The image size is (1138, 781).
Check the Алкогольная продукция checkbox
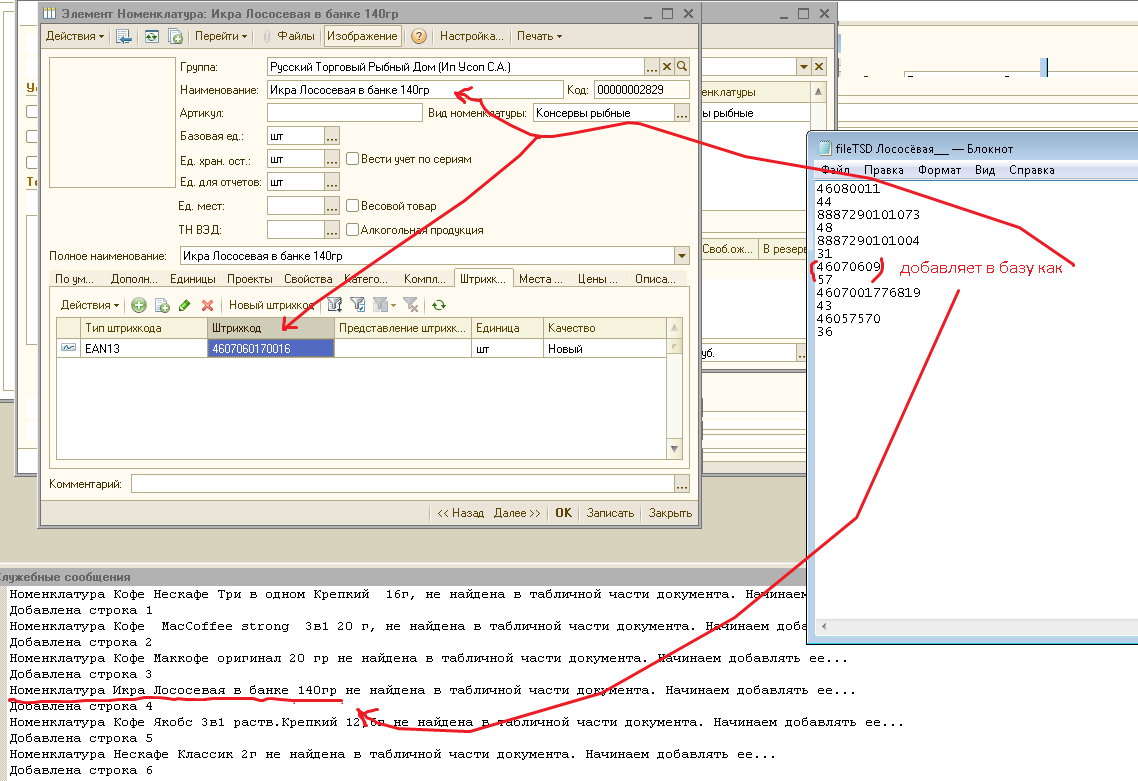(x=353, y=230)
